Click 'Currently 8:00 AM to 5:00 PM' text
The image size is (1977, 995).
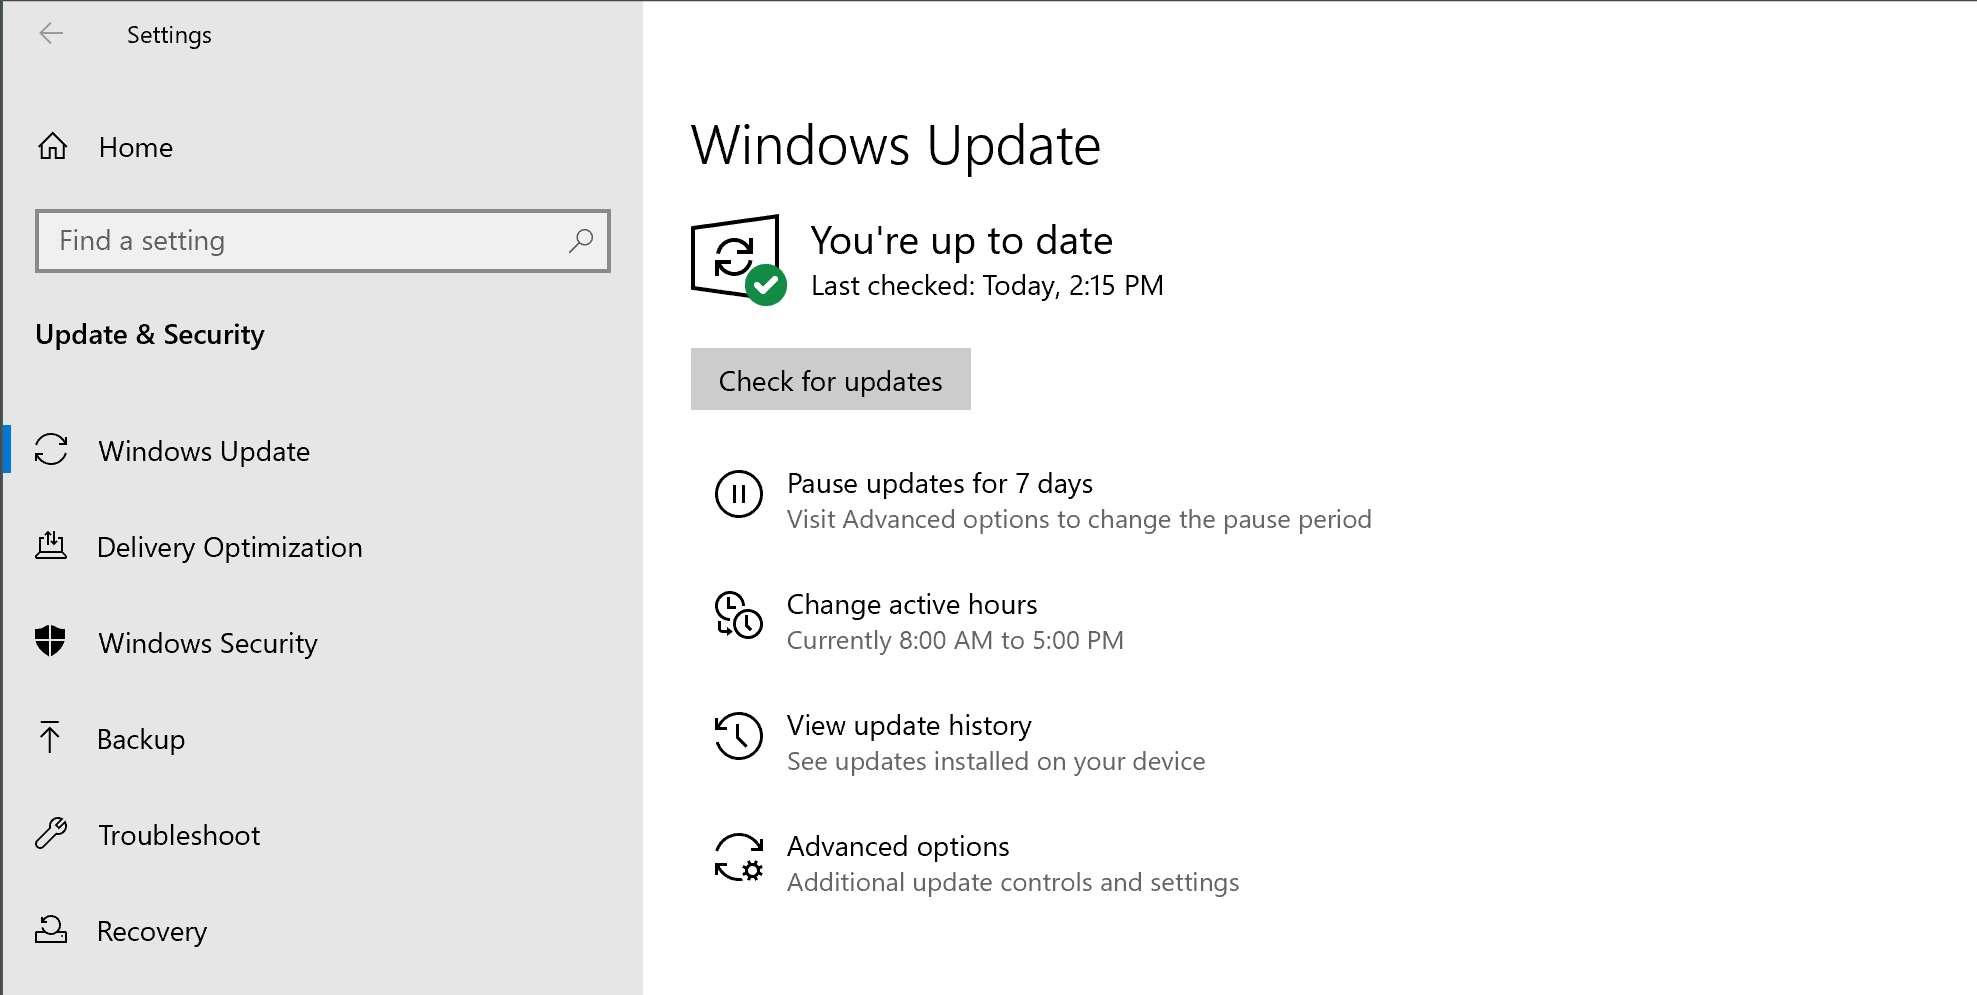[955, 640]
